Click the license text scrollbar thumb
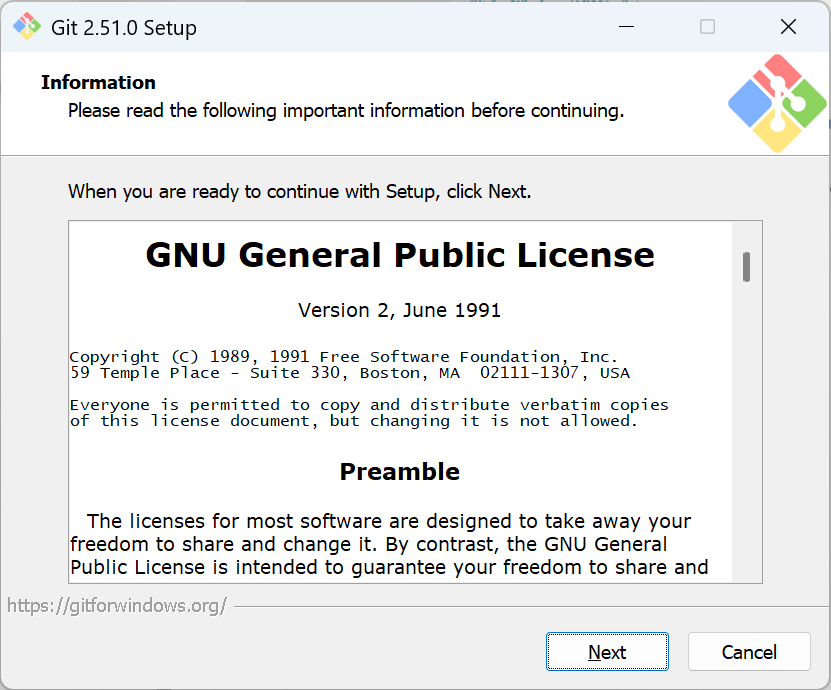 (x=746, y=267)
